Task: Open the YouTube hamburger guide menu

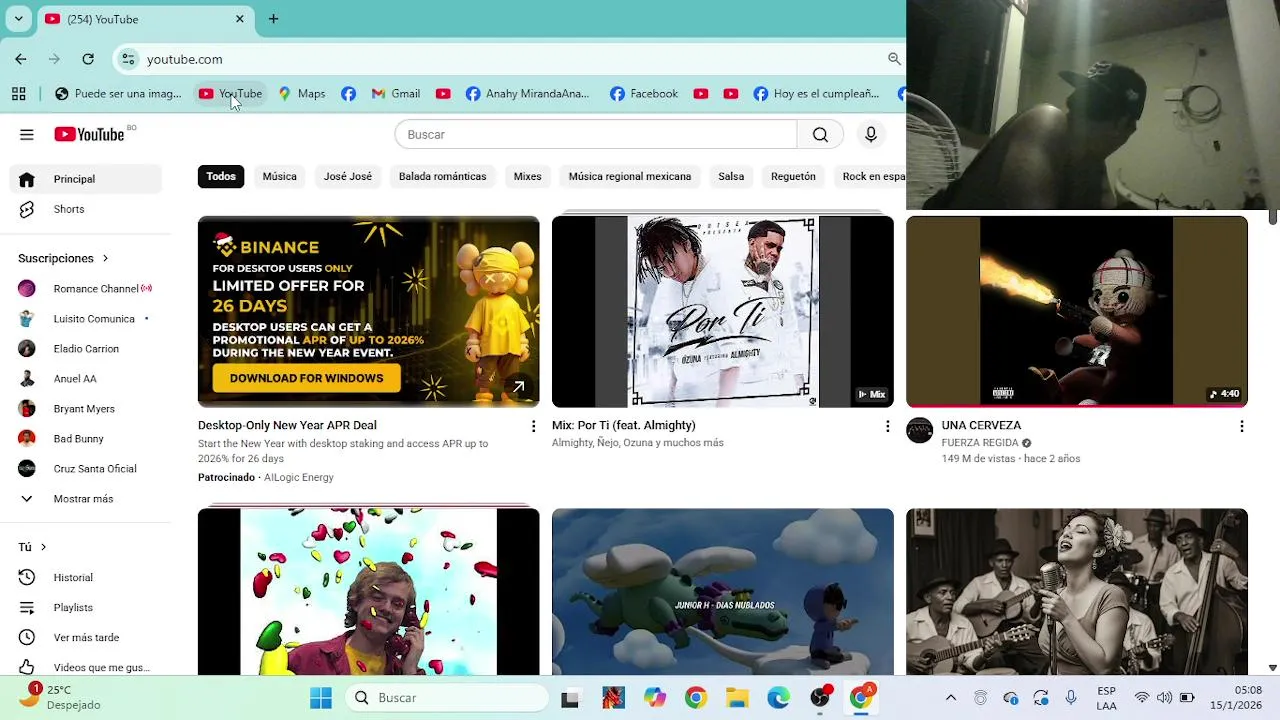Action: click(x=27, y=134)
